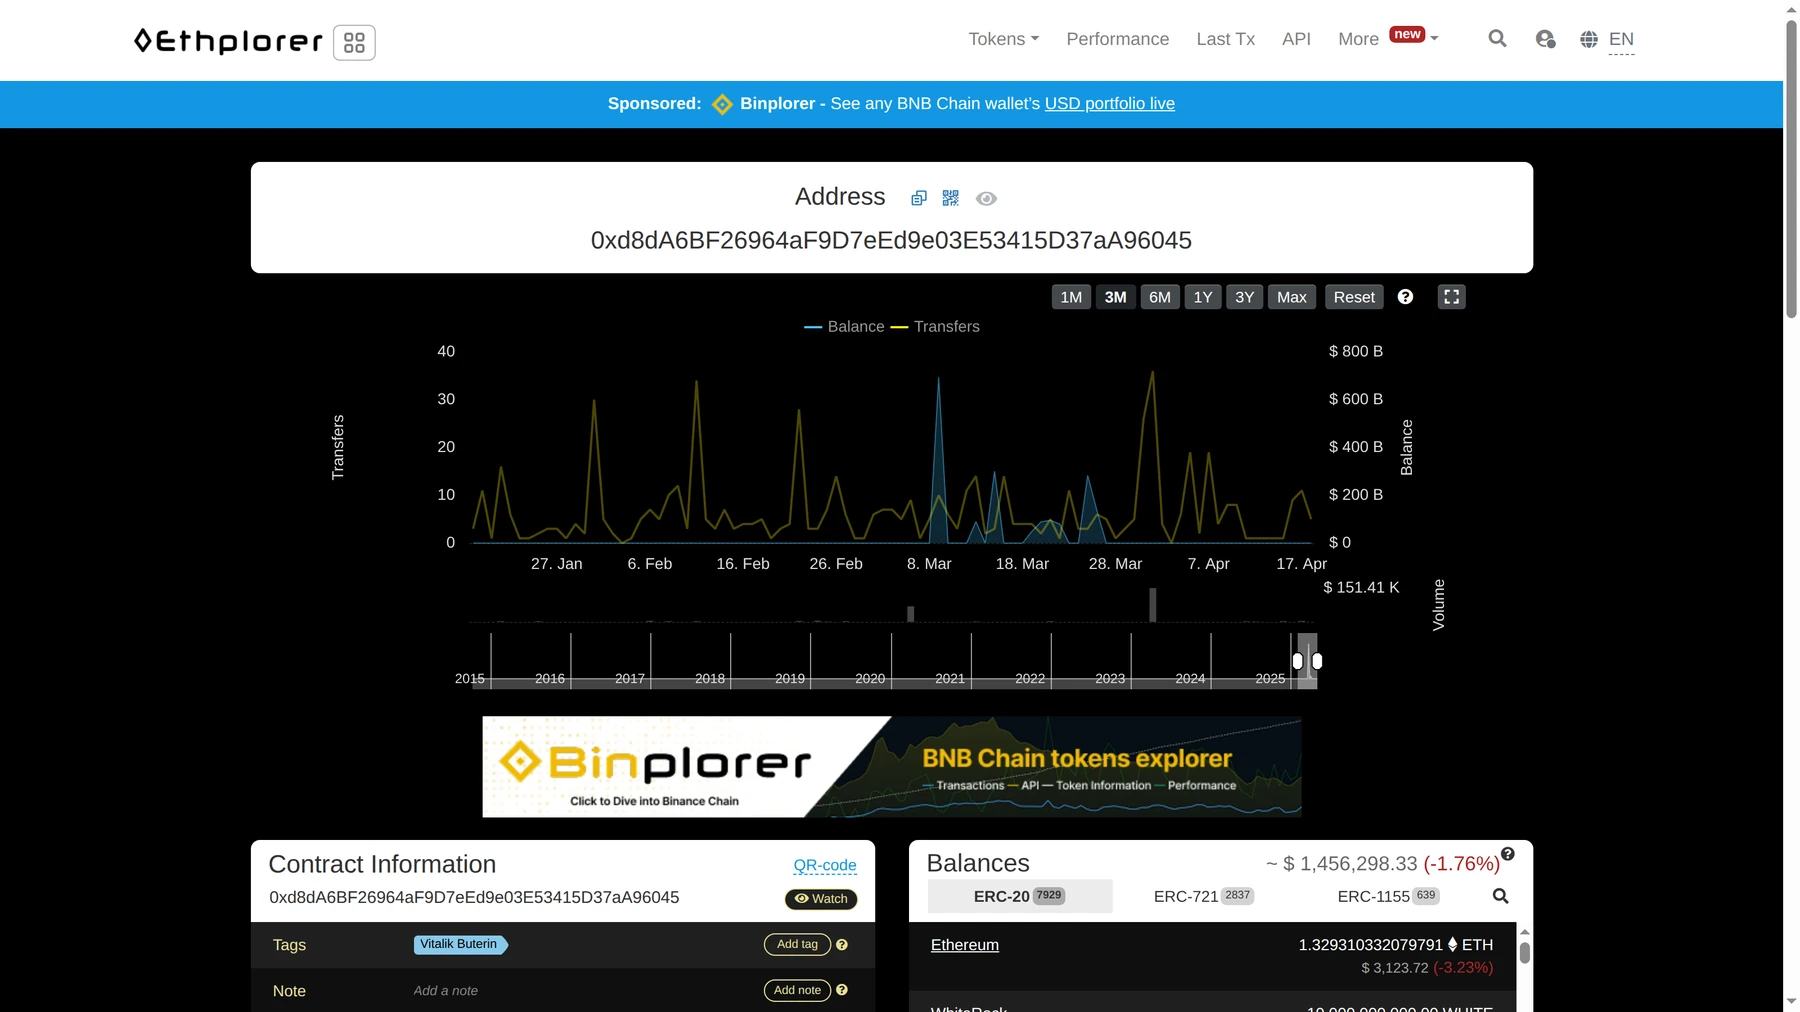Select the 1Y chart range
Viewport: 1800px width, 1012px height.
point(1203,297)
